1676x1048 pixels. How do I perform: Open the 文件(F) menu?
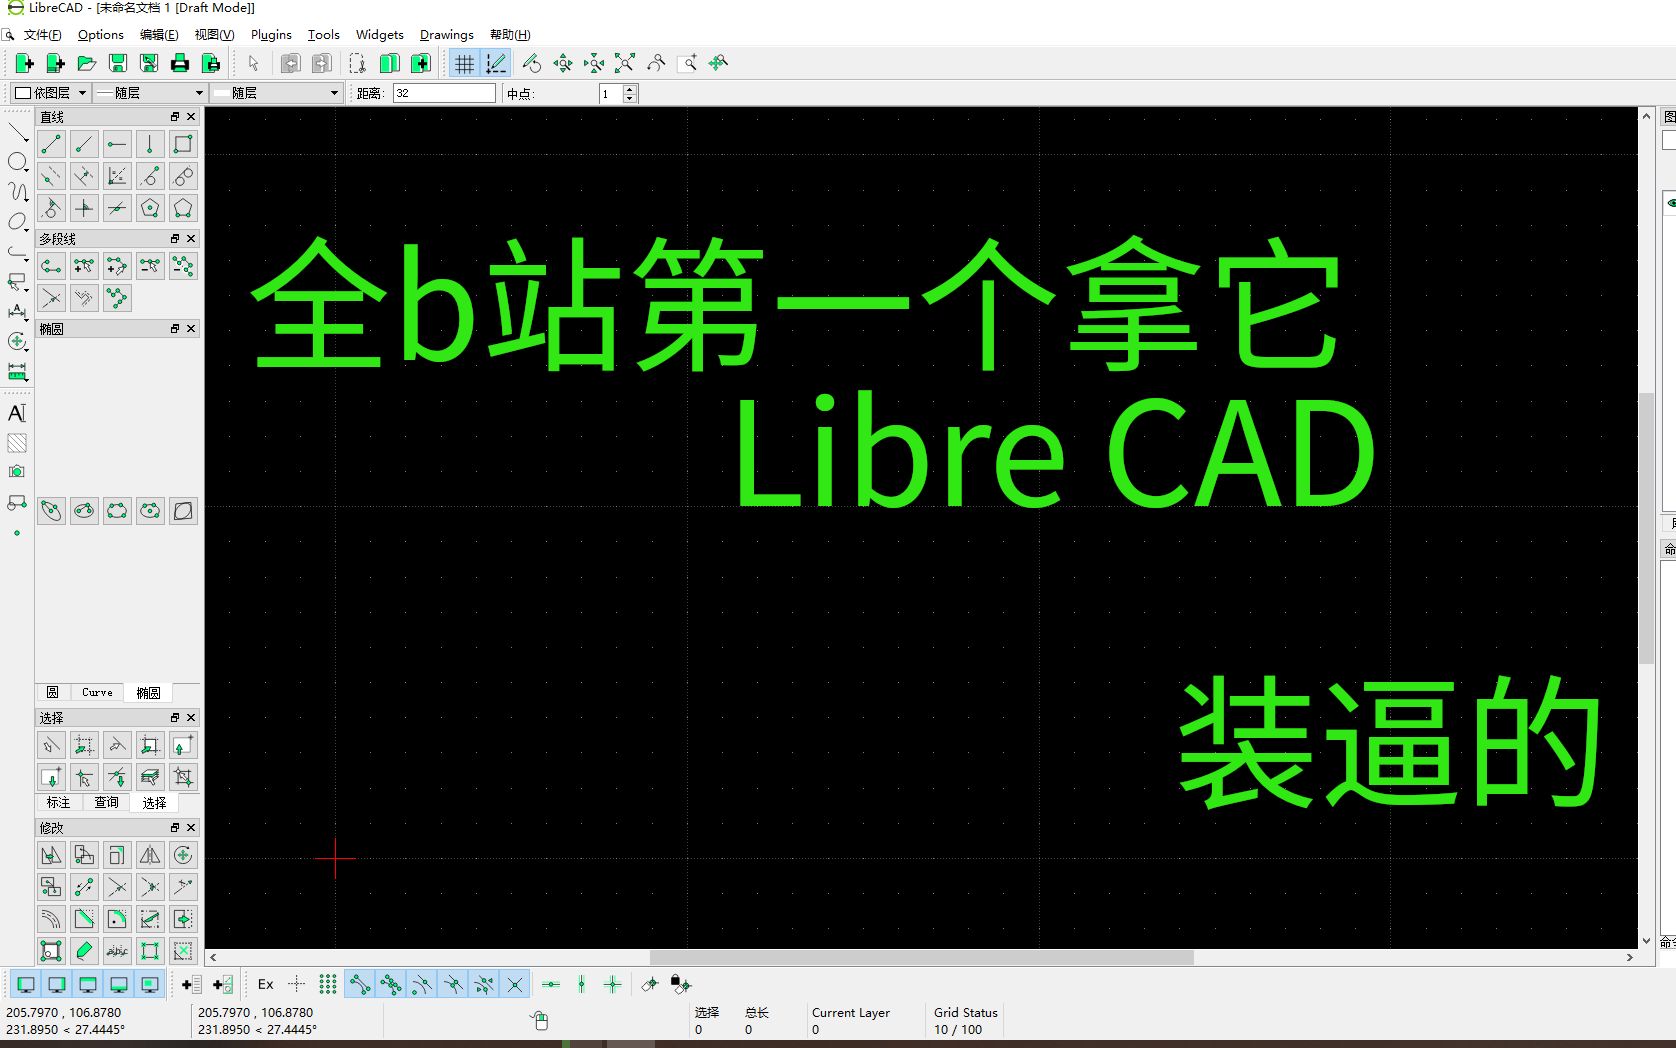point(43,35)
